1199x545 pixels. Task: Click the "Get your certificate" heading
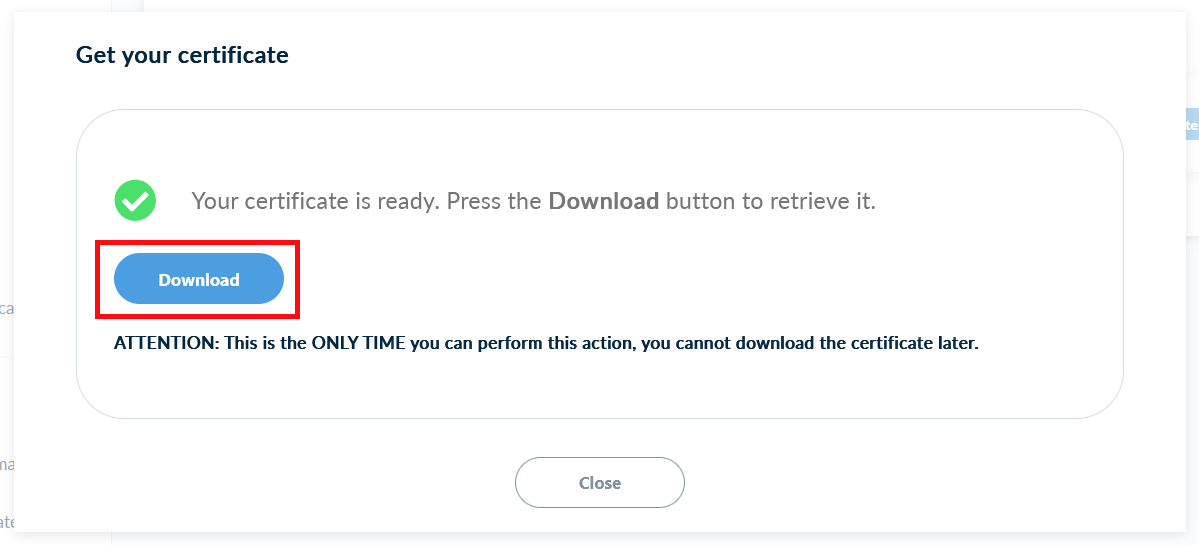[182, 55]
